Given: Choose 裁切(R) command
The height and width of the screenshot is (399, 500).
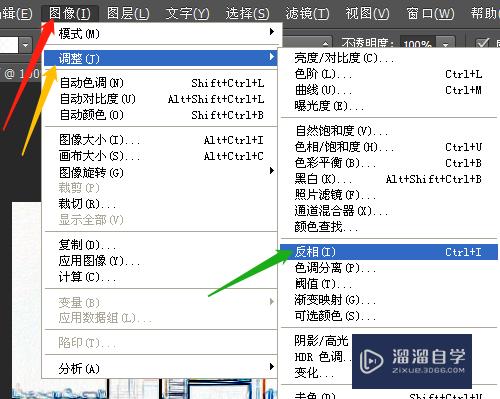Looking at the screenshot, I should (161, 203).
